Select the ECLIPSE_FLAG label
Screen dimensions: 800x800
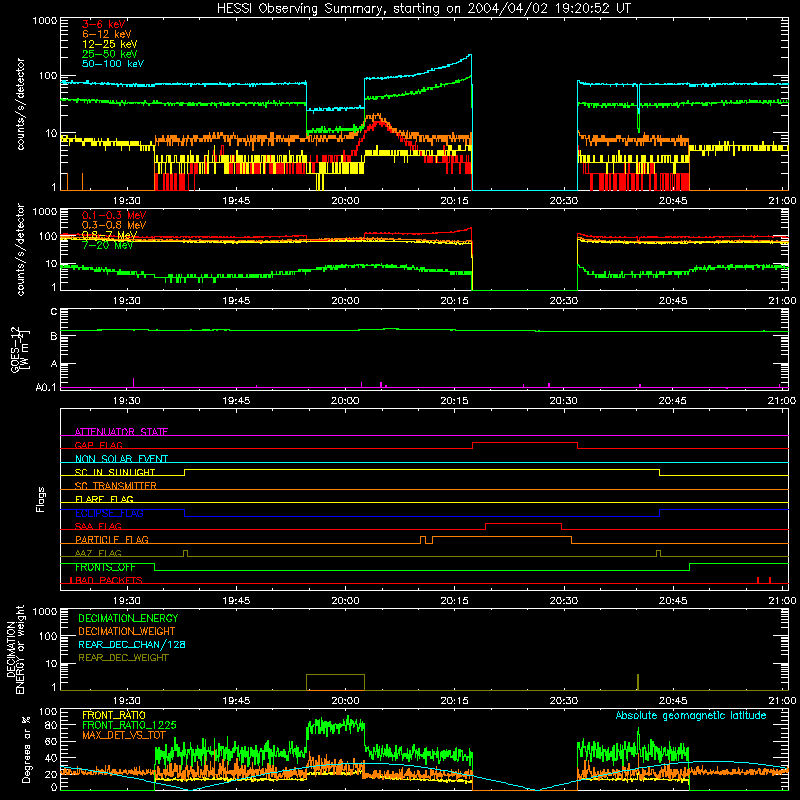pos(109,513)
